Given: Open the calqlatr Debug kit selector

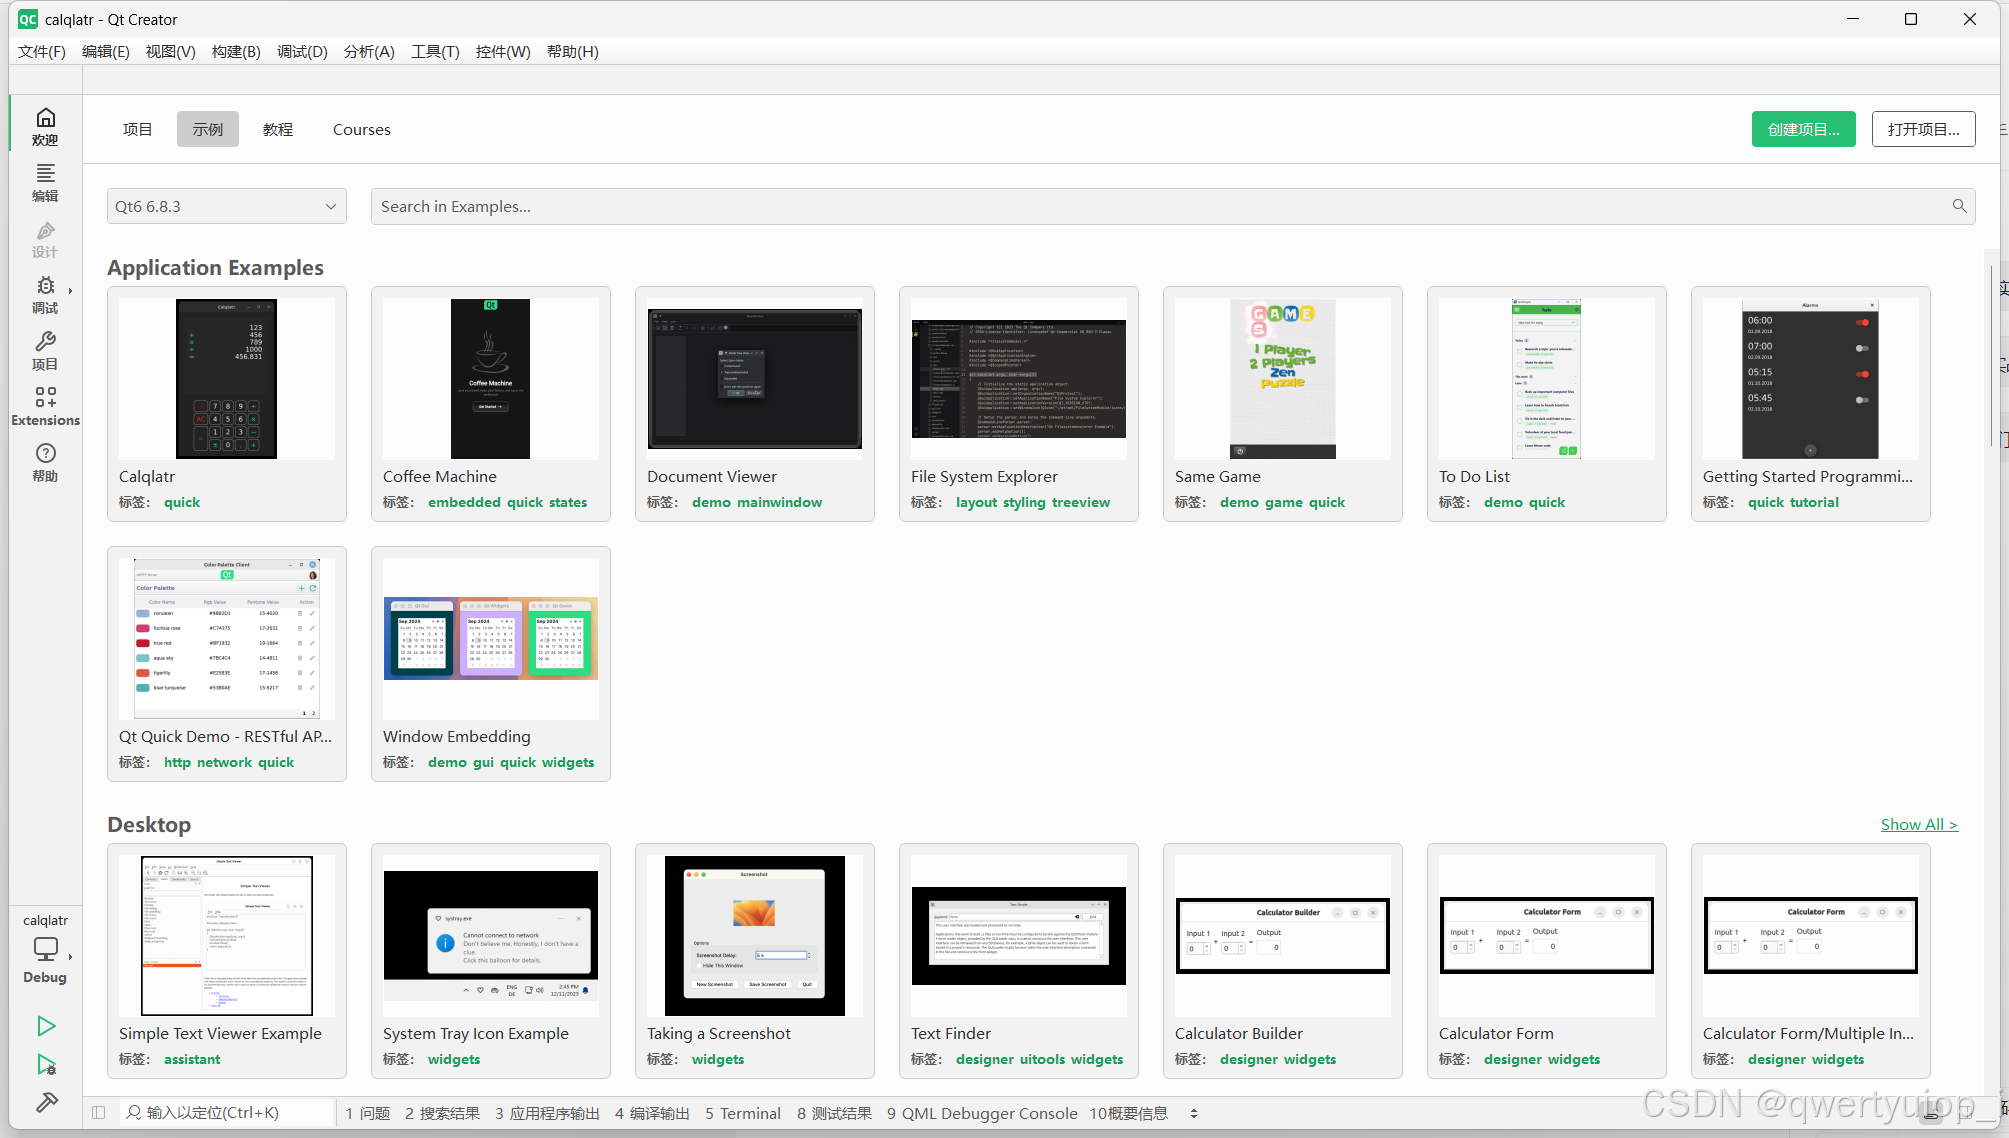Looking at the screenshot, I should [45, 948].
